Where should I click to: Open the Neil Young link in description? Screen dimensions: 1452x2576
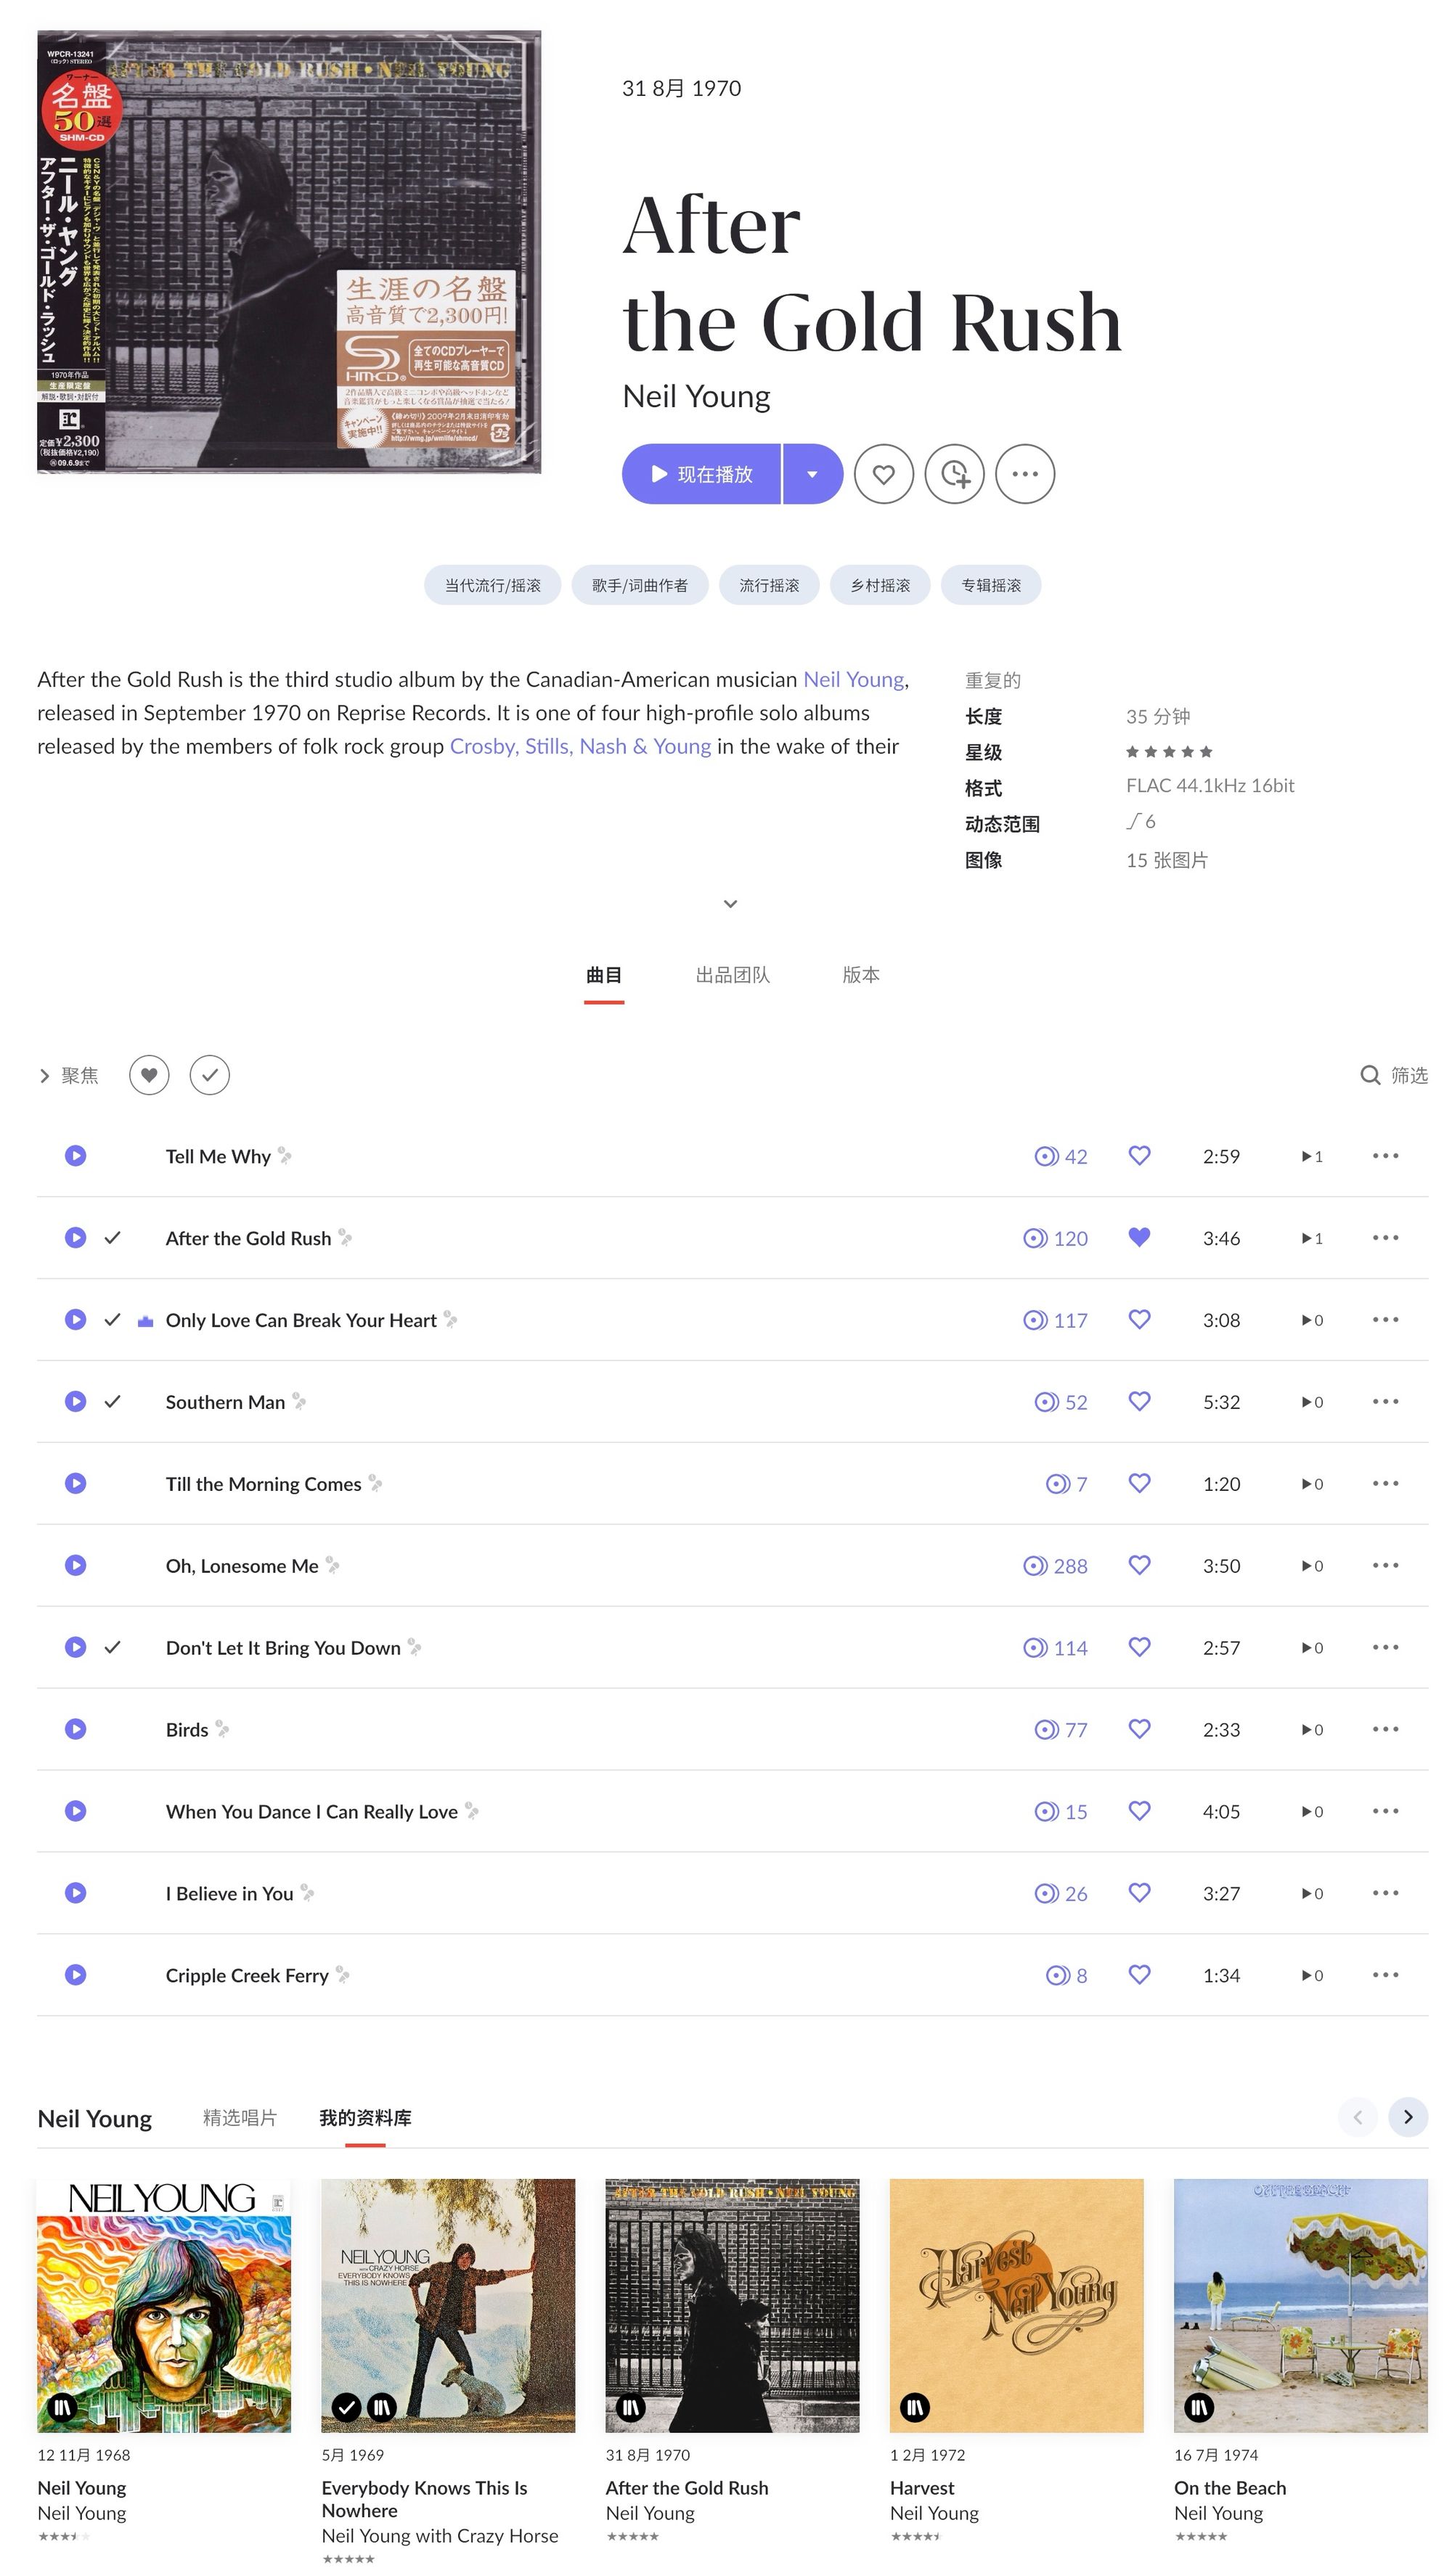[854, 679]
